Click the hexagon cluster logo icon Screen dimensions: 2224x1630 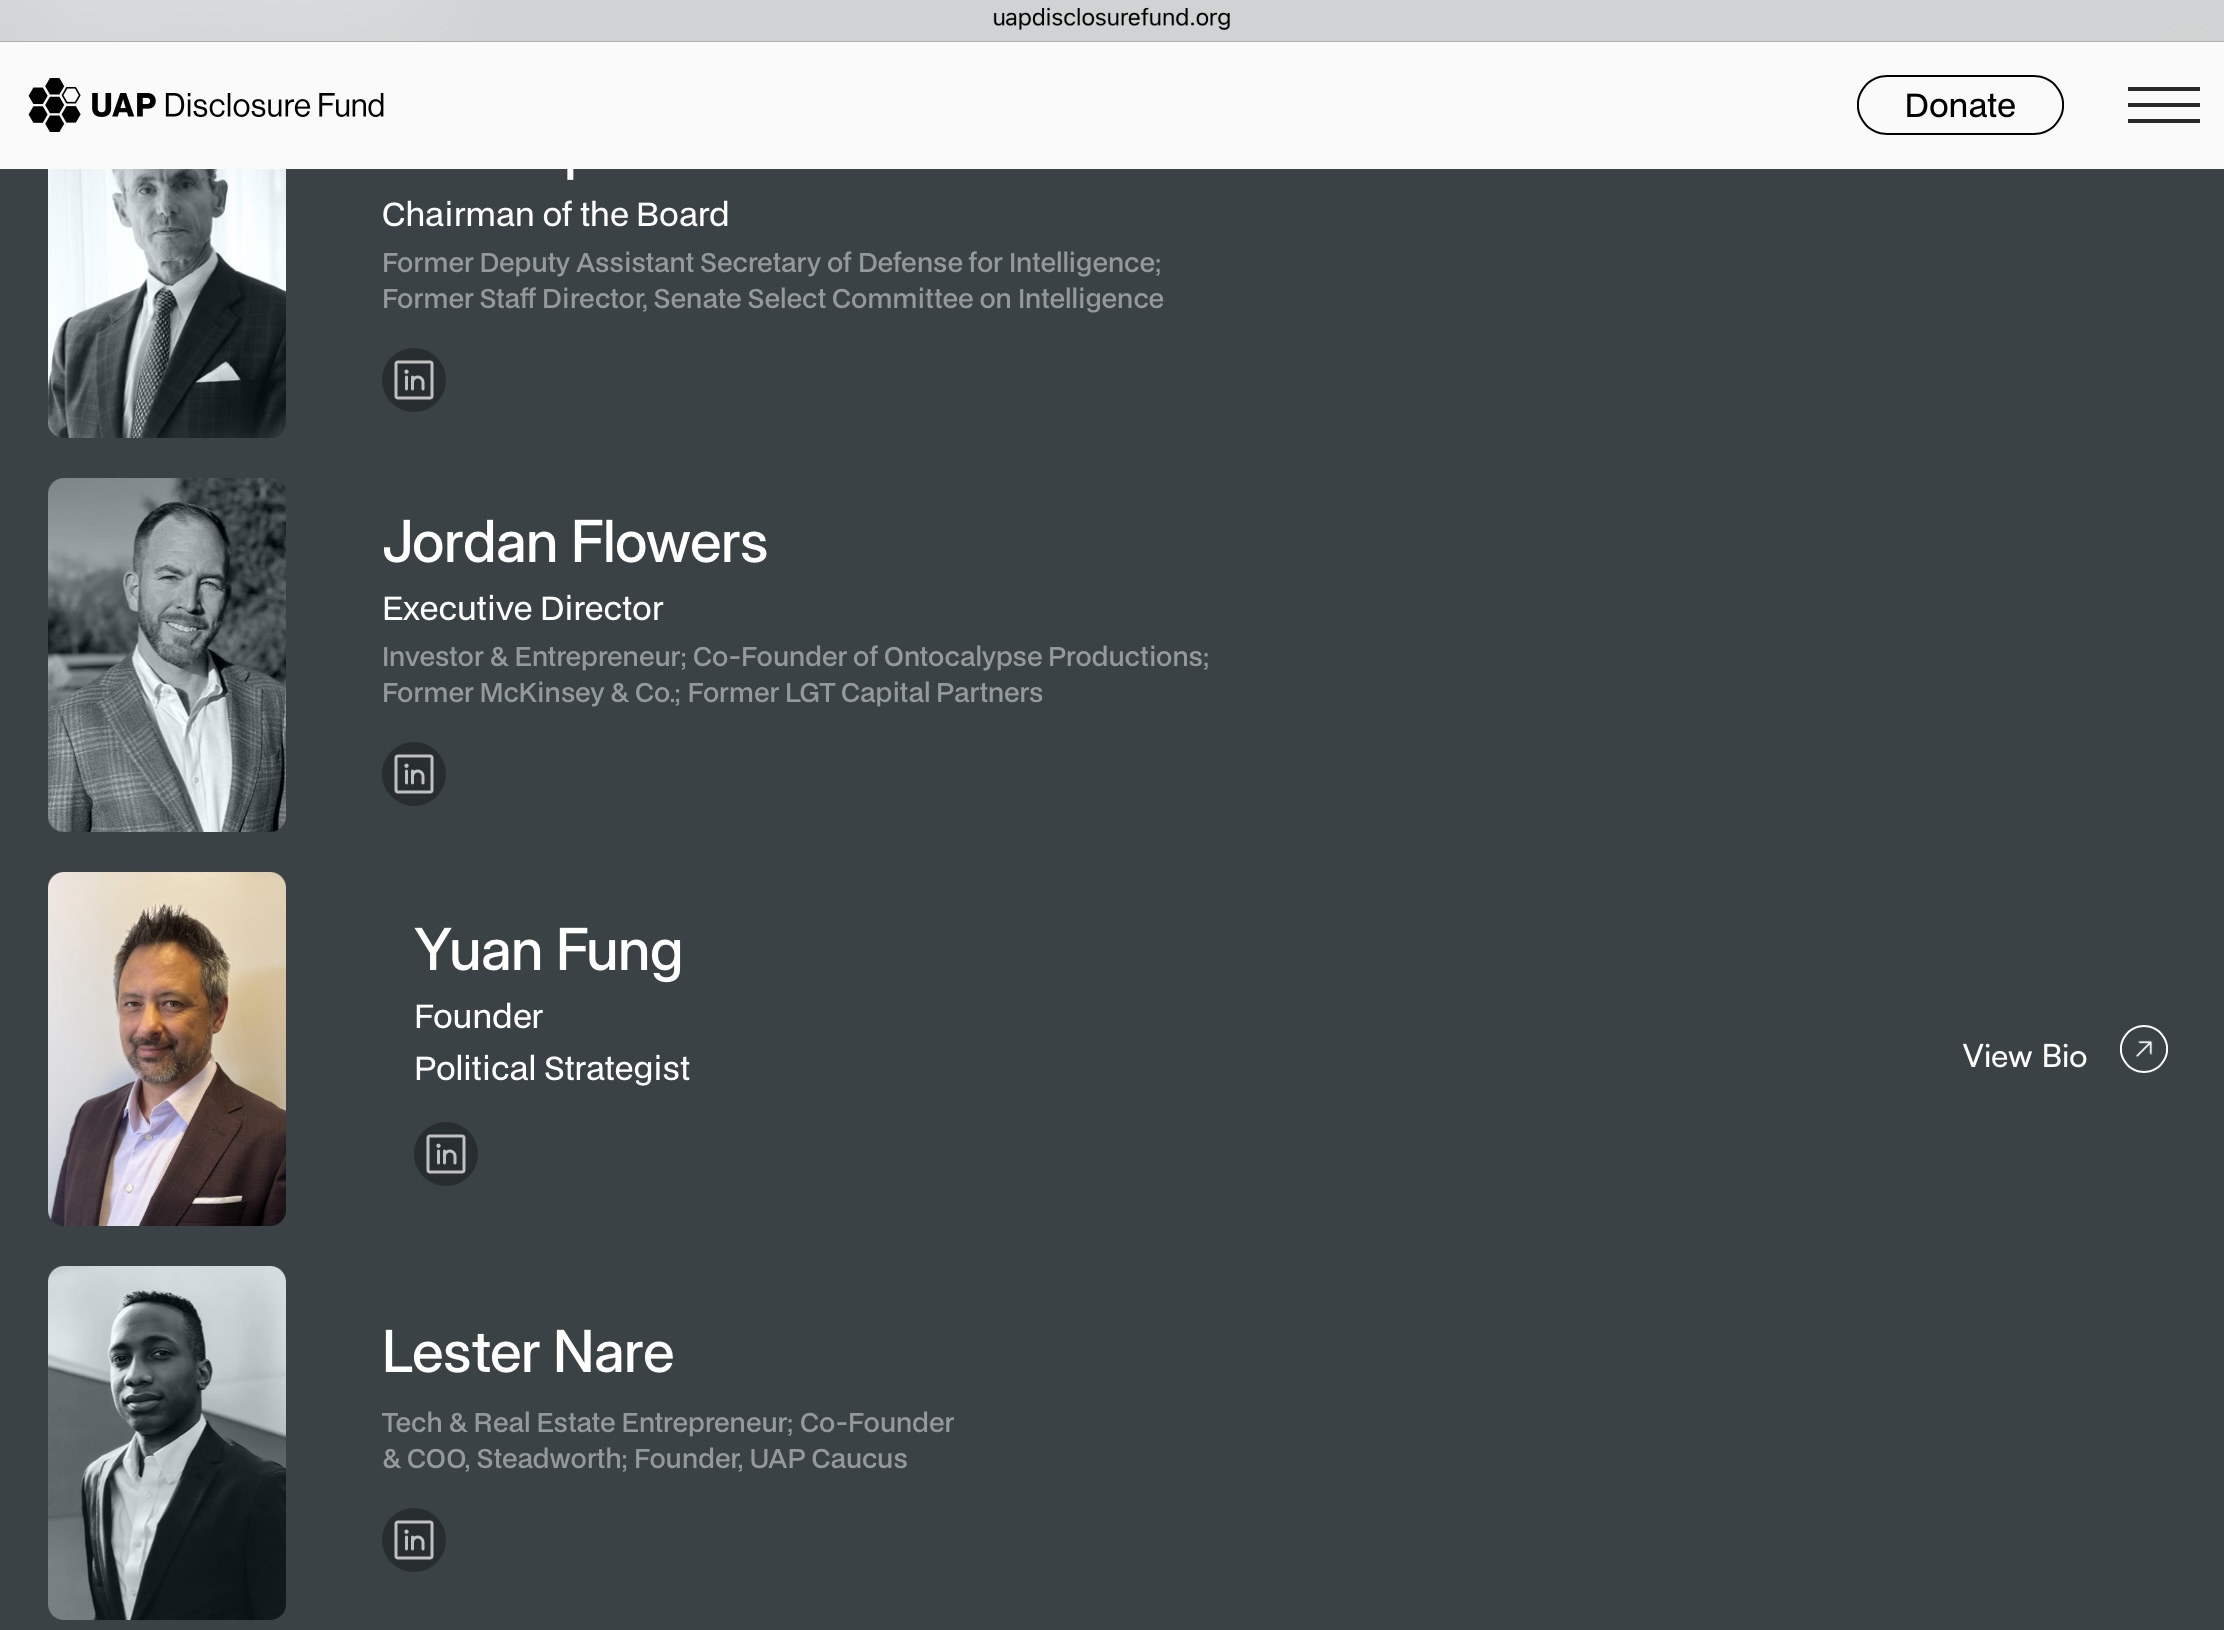(54, 105)
